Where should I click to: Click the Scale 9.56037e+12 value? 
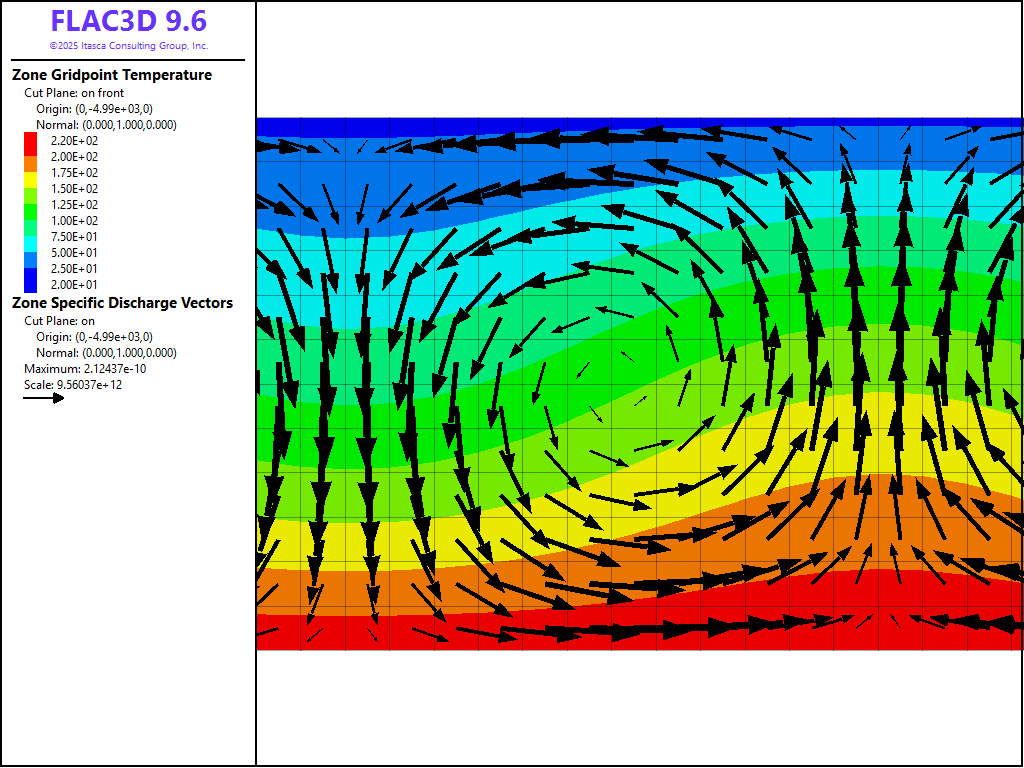pos(73,385)
